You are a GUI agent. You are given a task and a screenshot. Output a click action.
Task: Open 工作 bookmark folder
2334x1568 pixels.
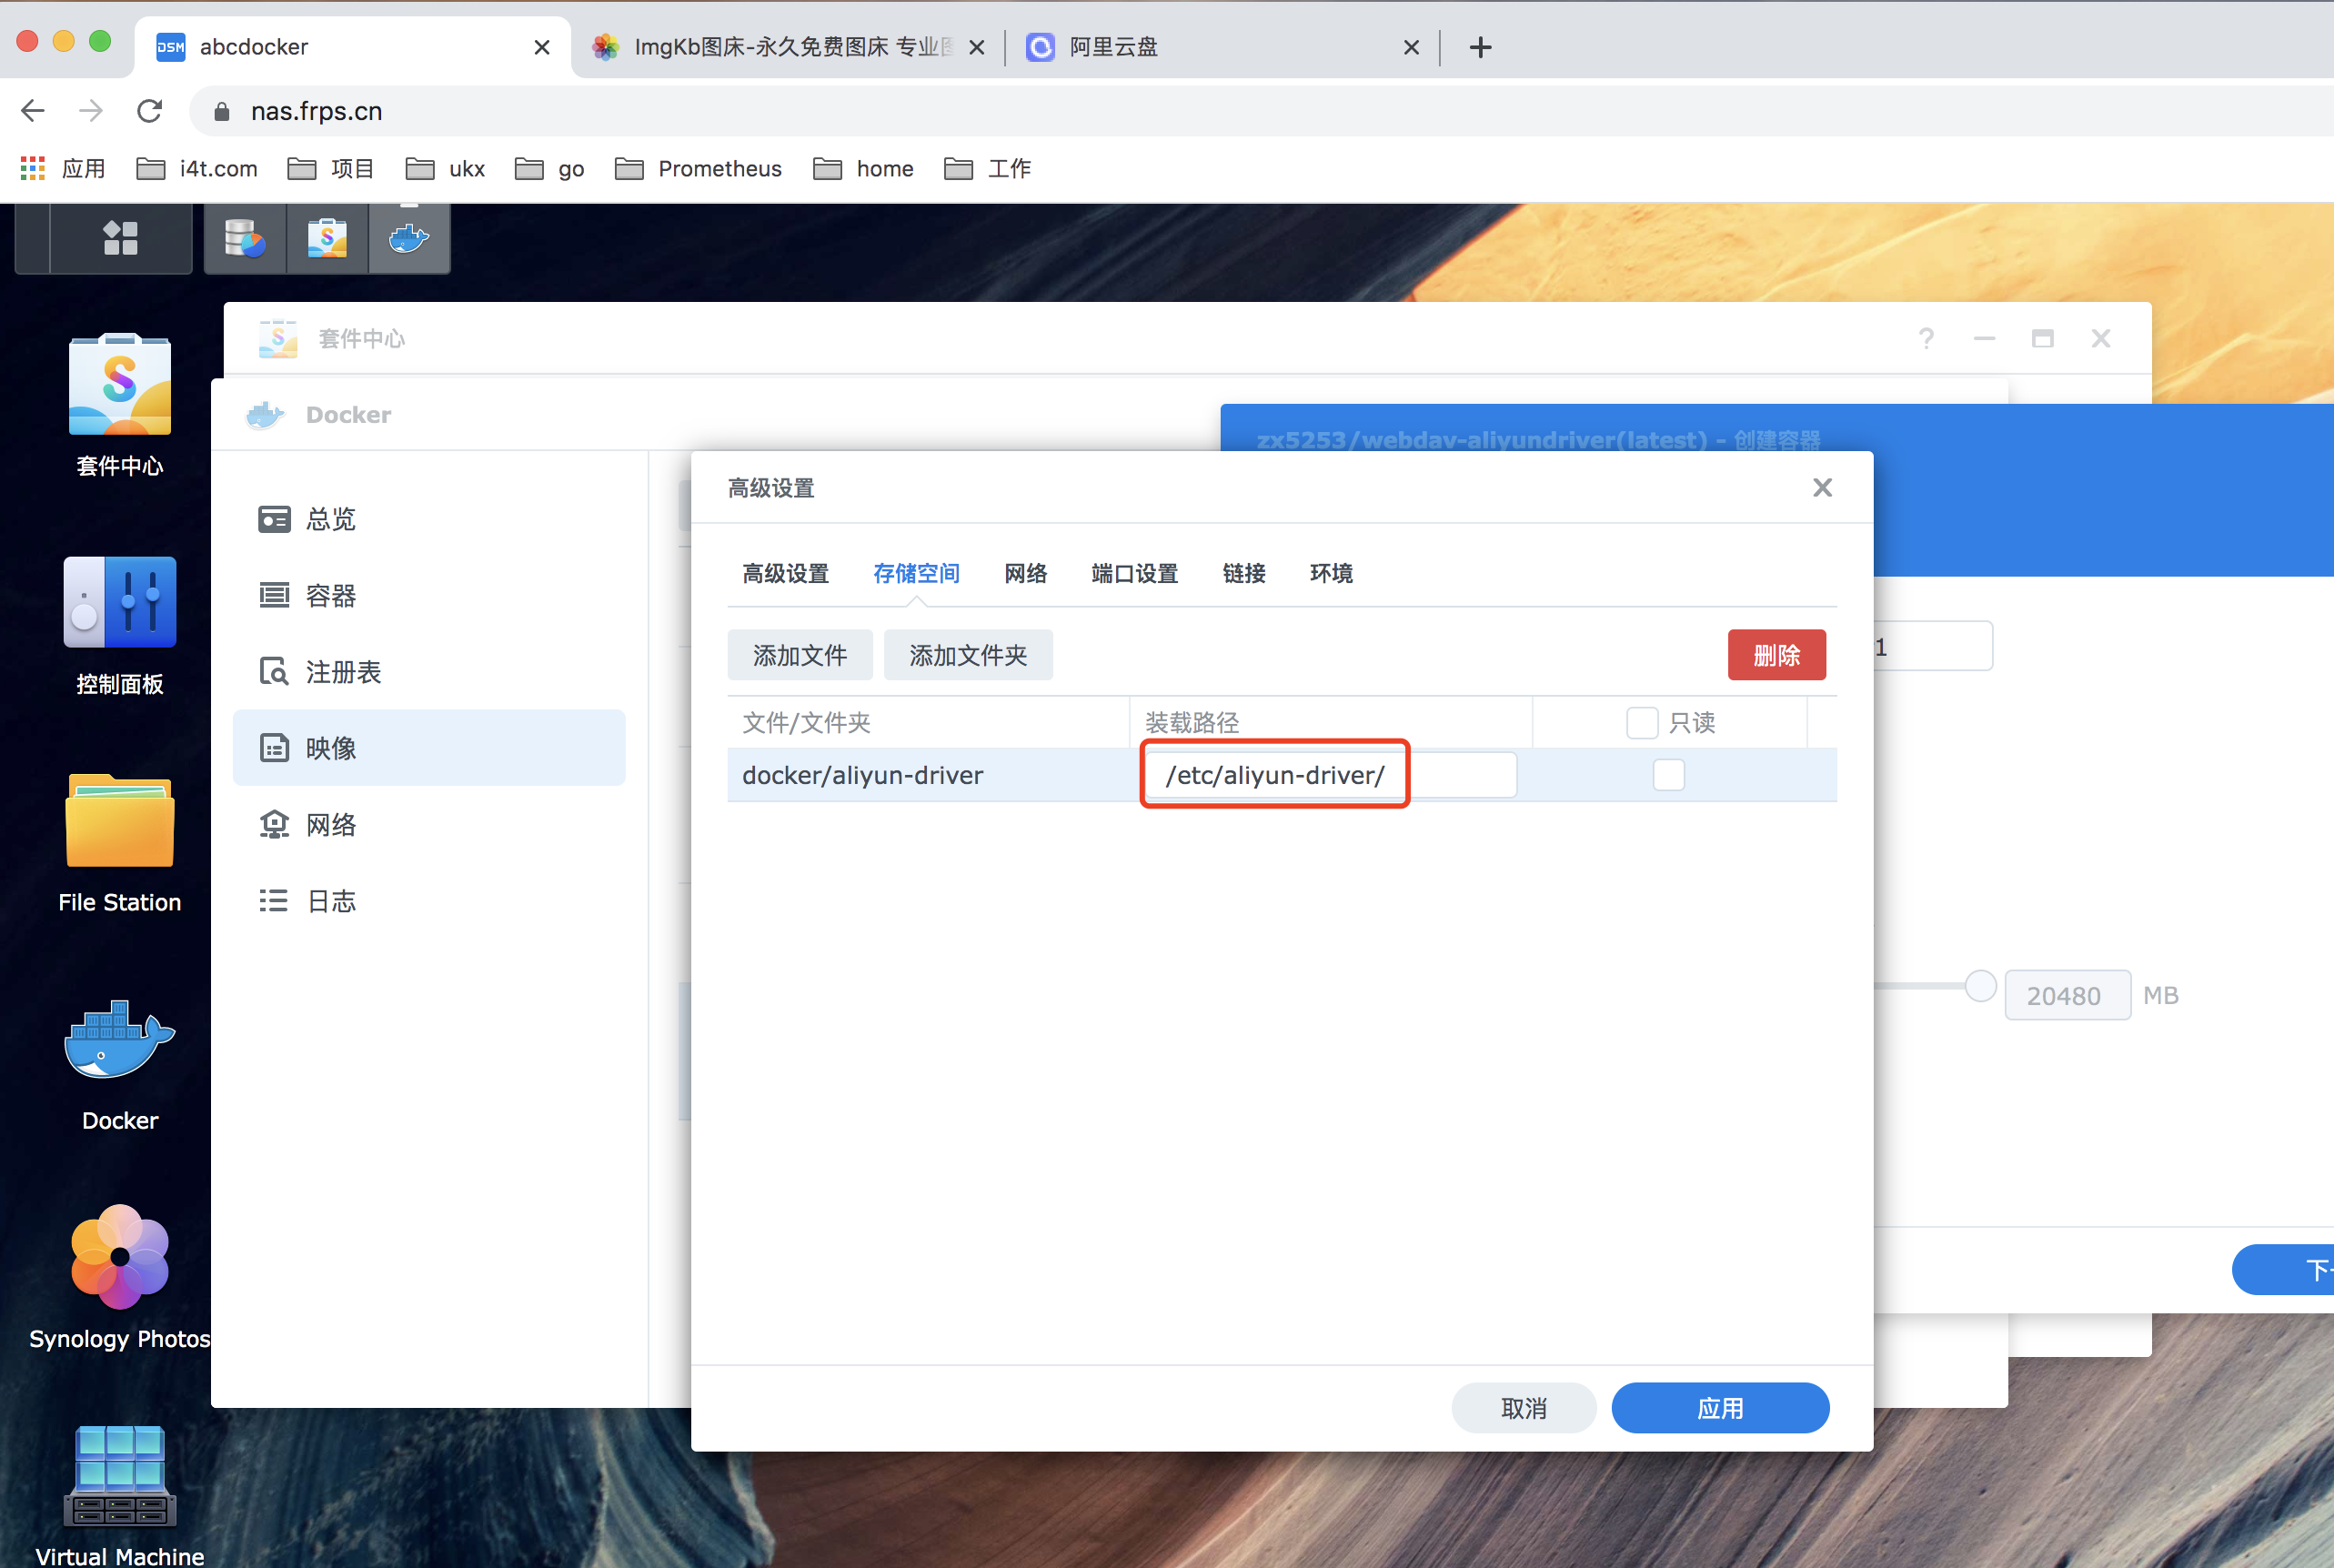point(988,168)
